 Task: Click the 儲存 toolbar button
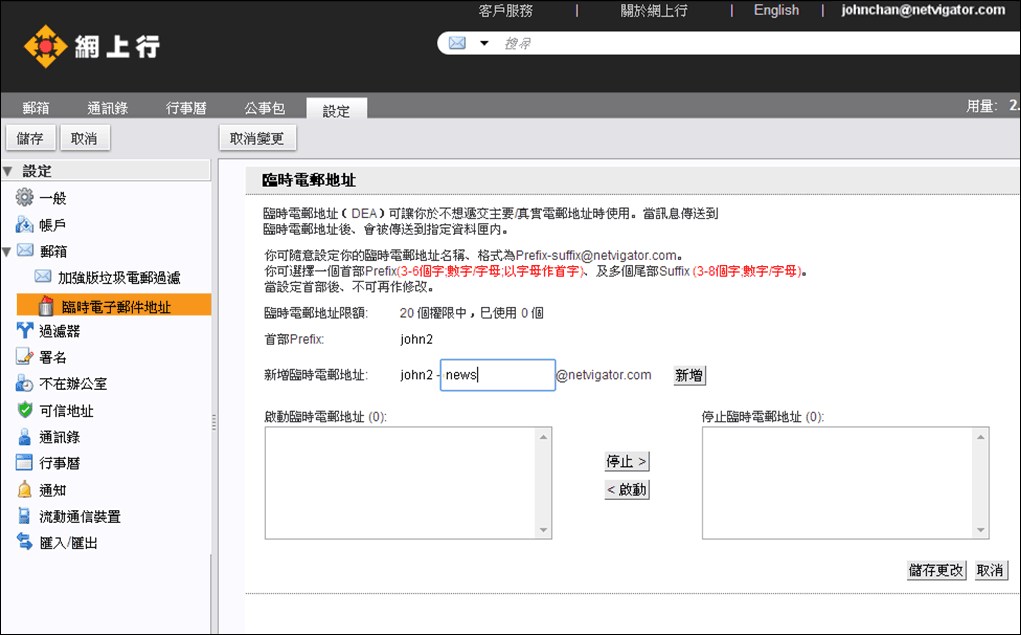click(30, 138)
